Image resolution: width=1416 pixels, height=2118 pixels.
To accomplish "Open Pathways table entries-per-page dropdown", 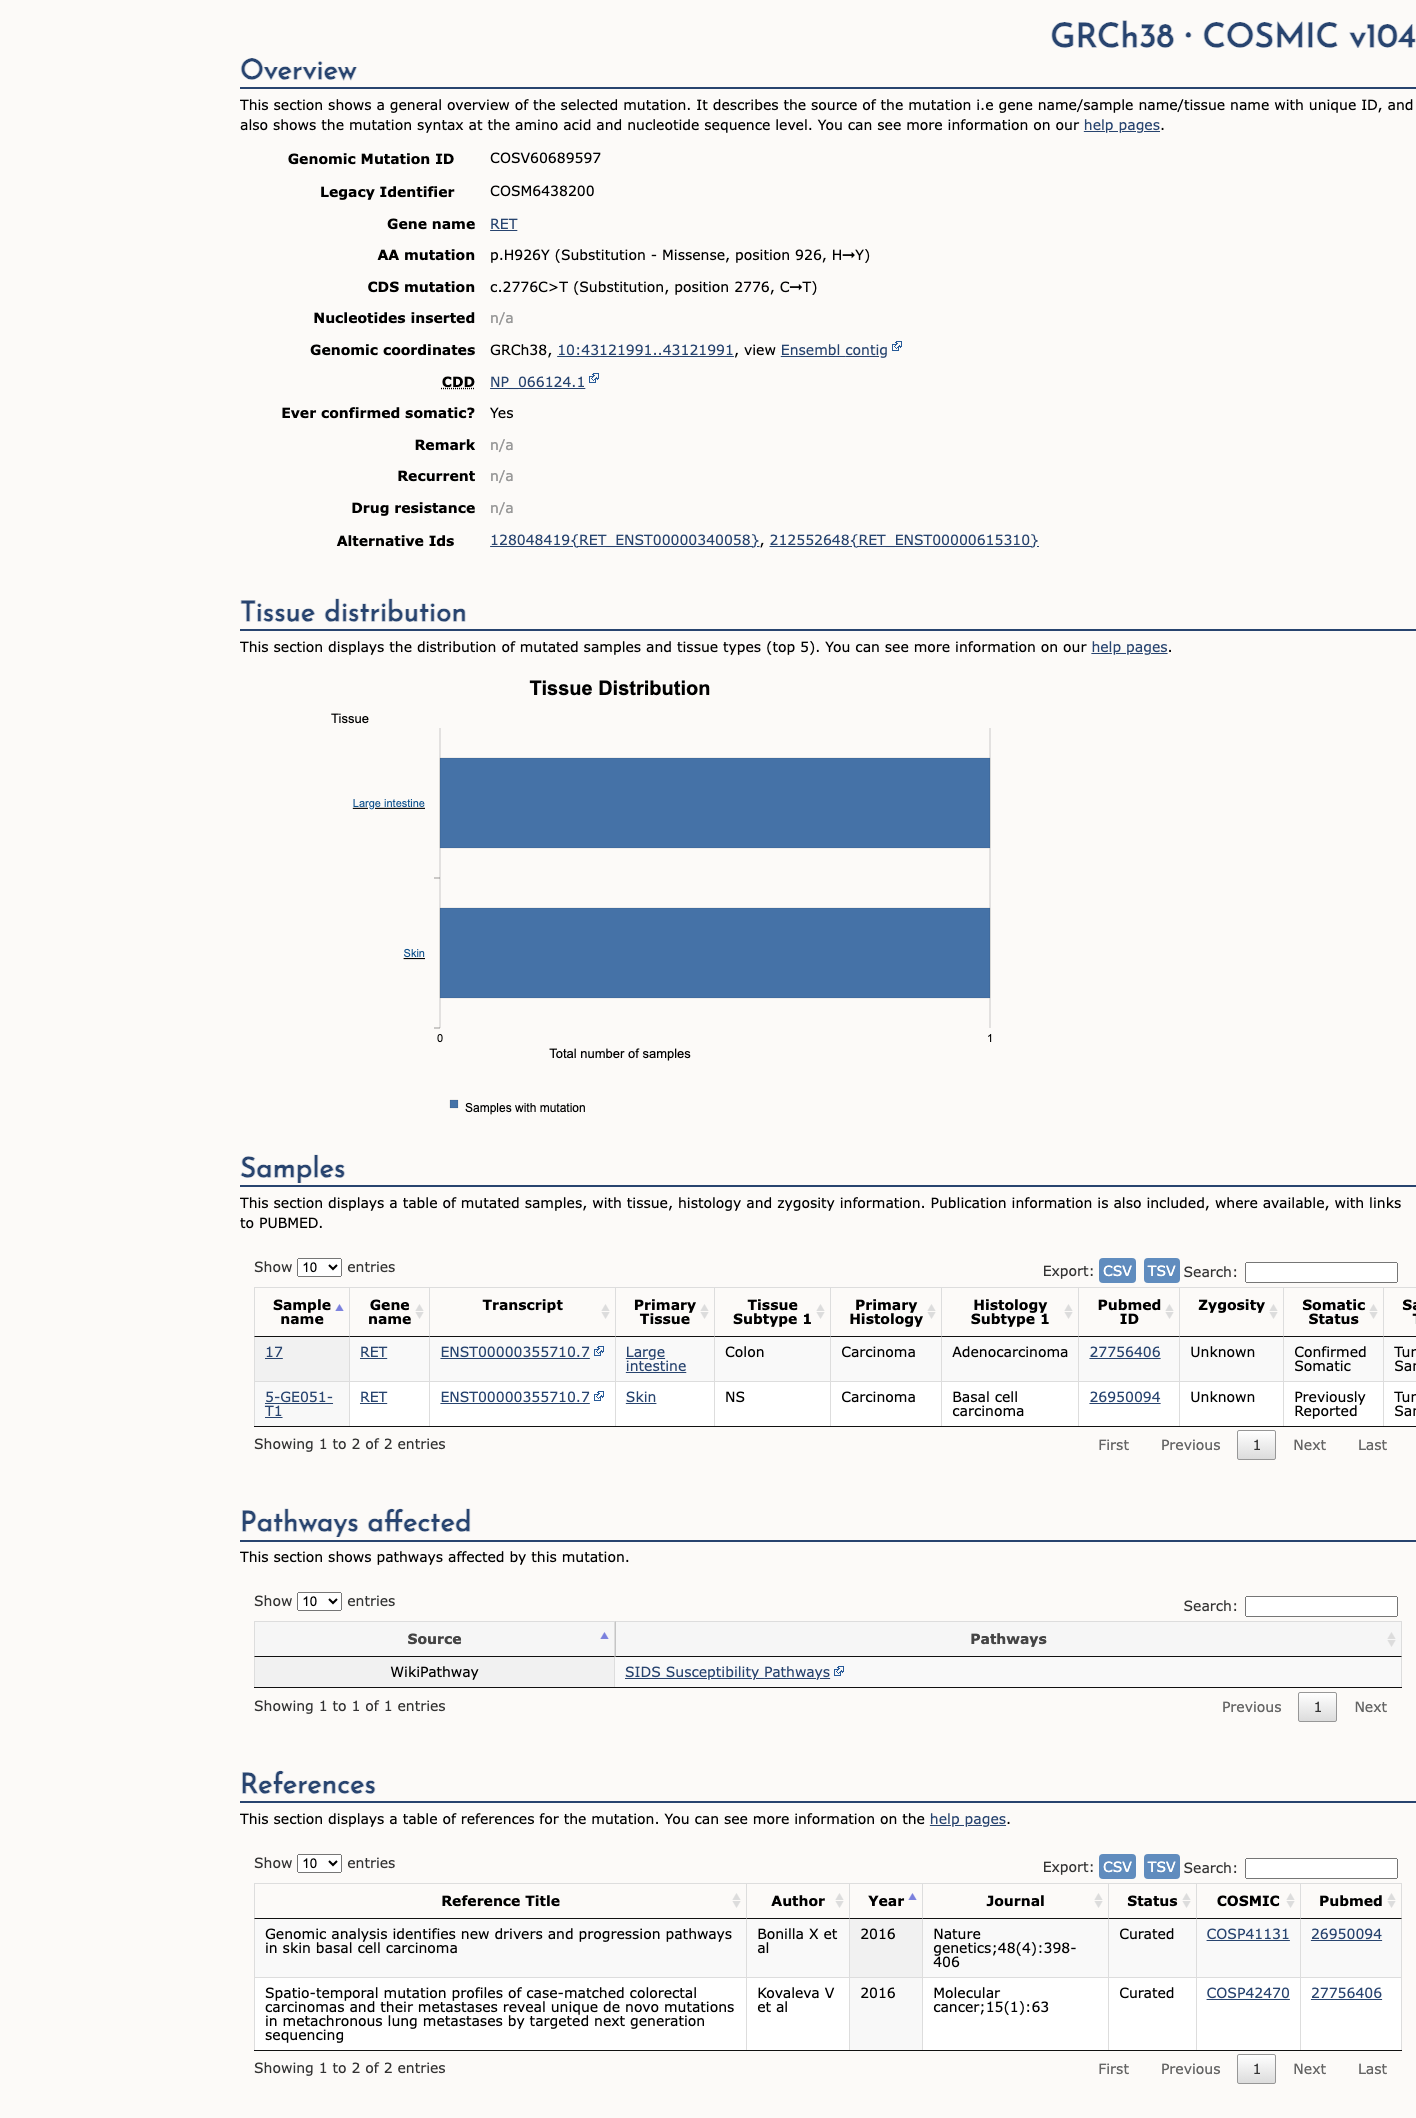I will point(319,1601).
